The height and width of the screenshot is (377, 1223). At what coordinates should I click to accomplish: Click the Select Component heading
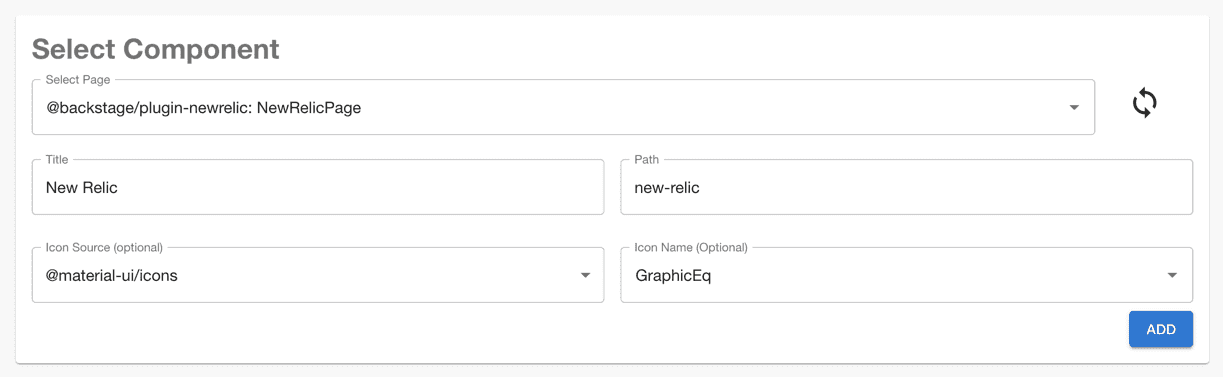[x=156, y=49]
